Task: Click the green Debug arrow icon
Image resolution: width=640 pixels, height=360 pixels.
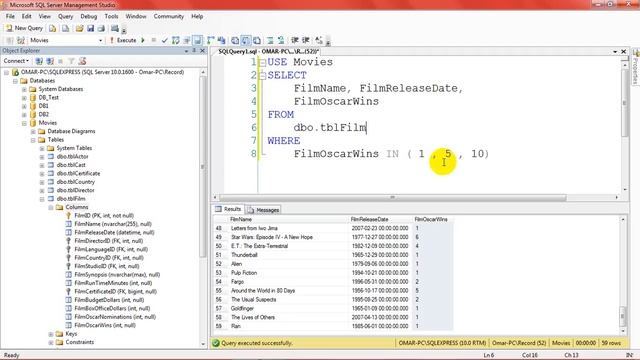Action: coord(143,40)
